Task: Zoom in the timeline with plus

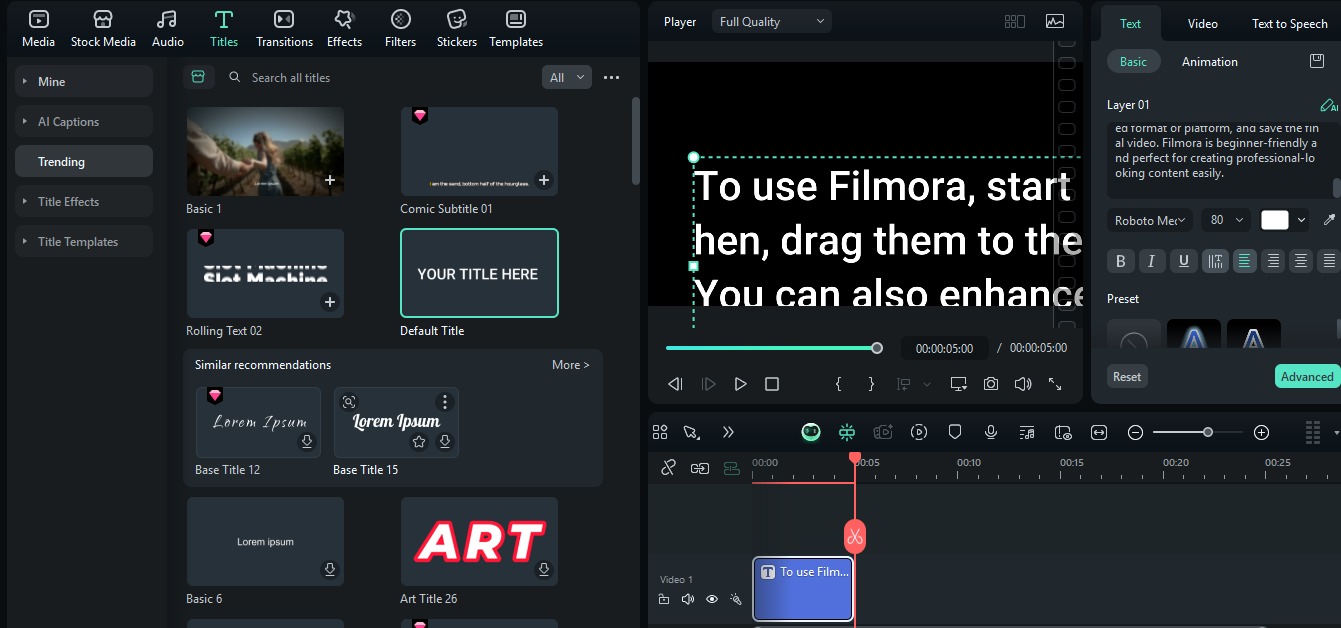Action: coord(1261,433)
